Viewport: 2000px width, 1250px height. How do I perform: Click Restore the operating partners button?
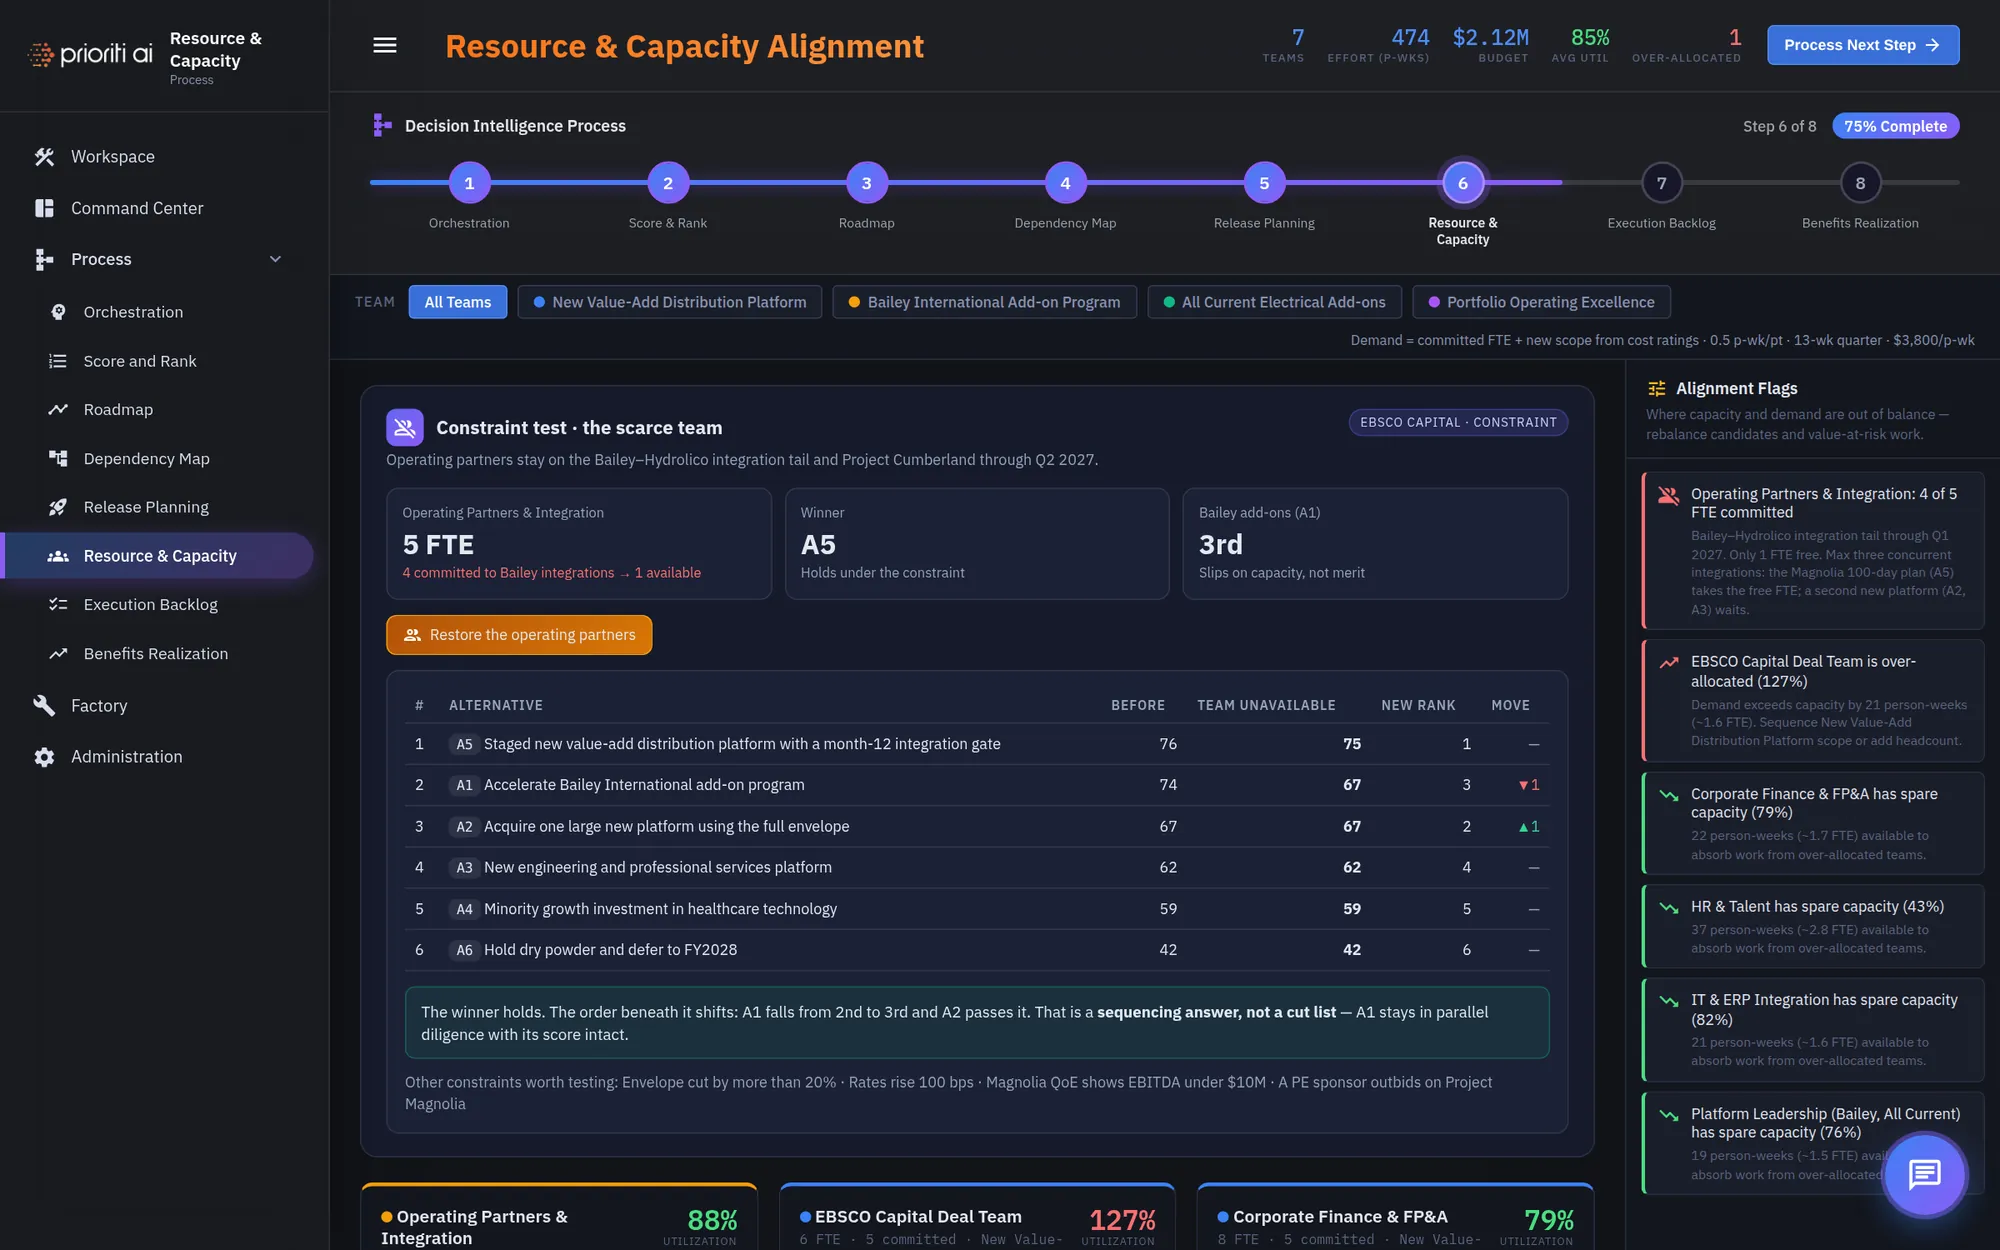point(519,635)
